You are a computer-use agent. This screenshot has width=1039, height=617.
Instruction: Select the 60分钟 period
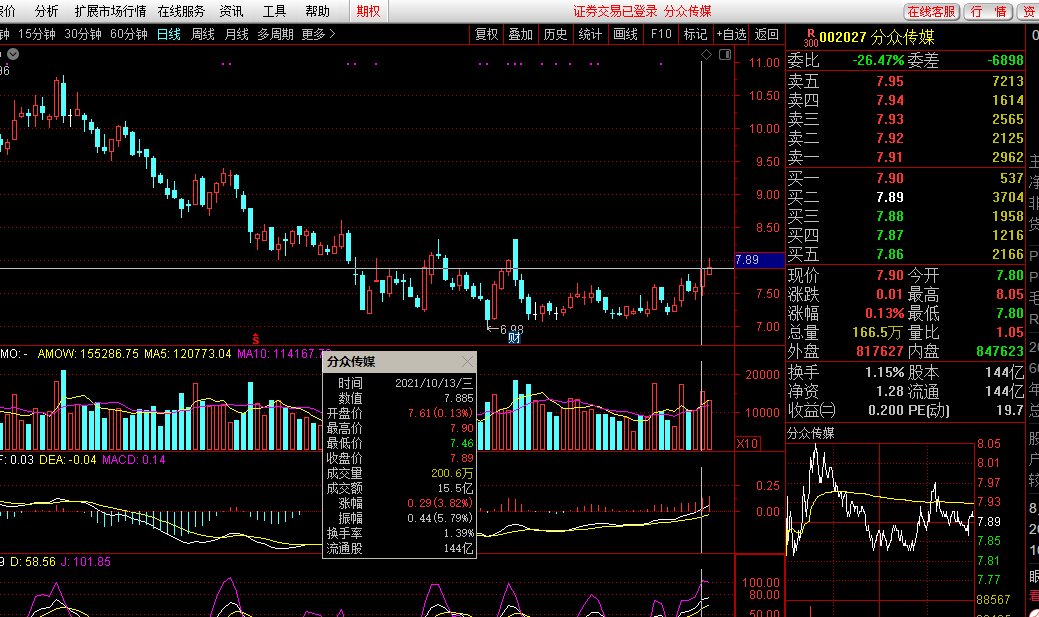(x=129, y=34)
